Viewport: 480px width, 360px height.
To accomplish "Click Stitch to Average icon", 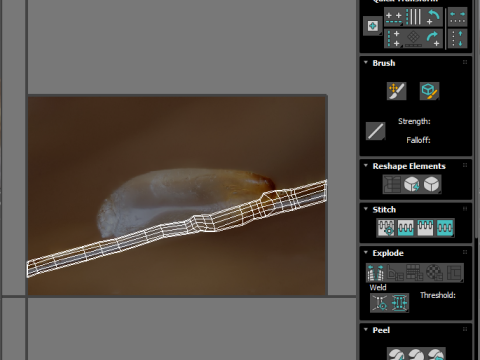I will [406, 228].
